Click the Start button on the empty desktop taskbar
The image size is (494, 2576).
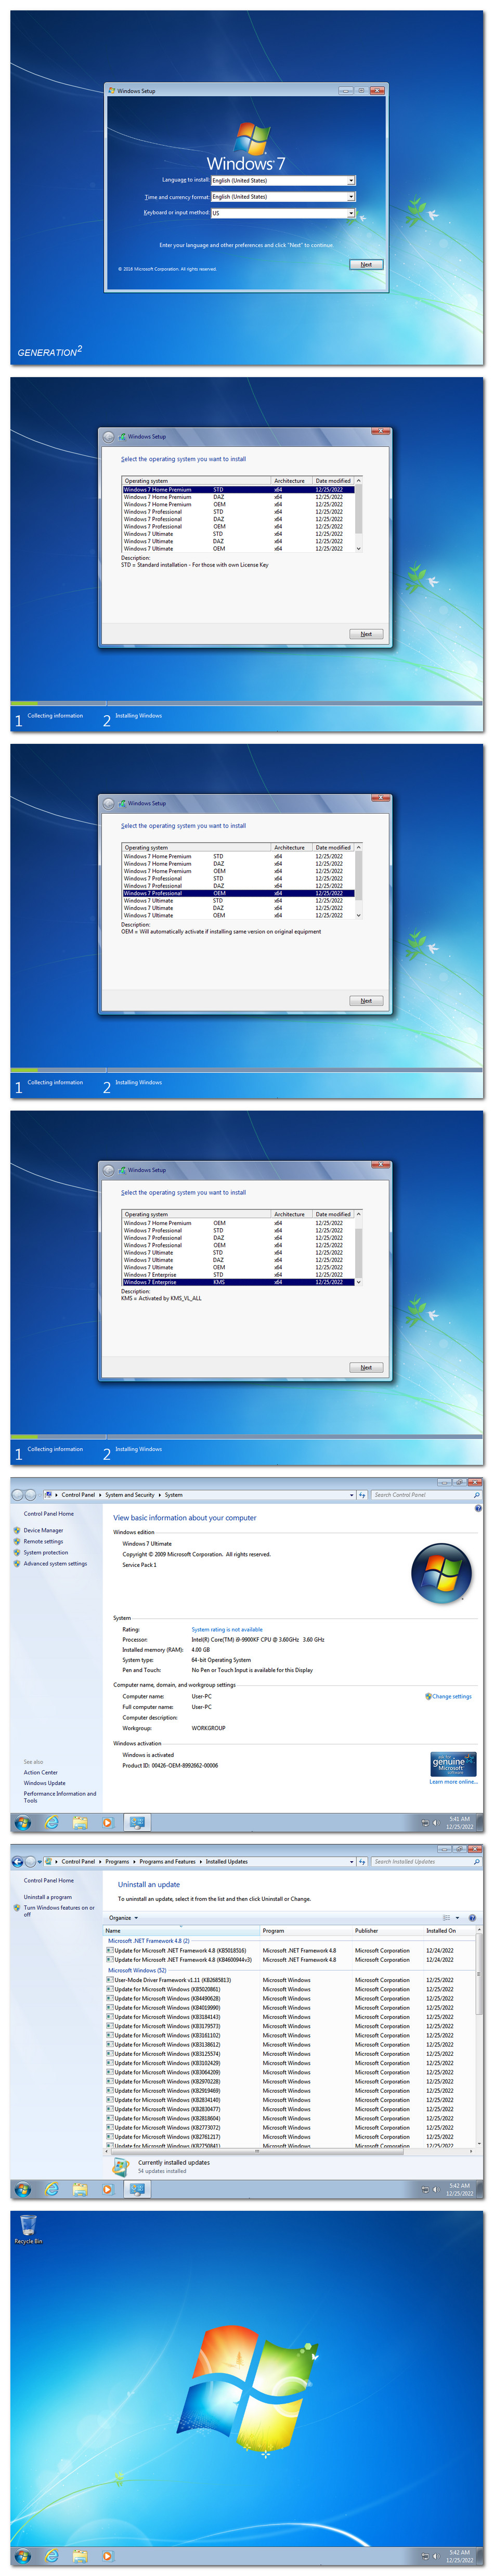coord(22,2556)
